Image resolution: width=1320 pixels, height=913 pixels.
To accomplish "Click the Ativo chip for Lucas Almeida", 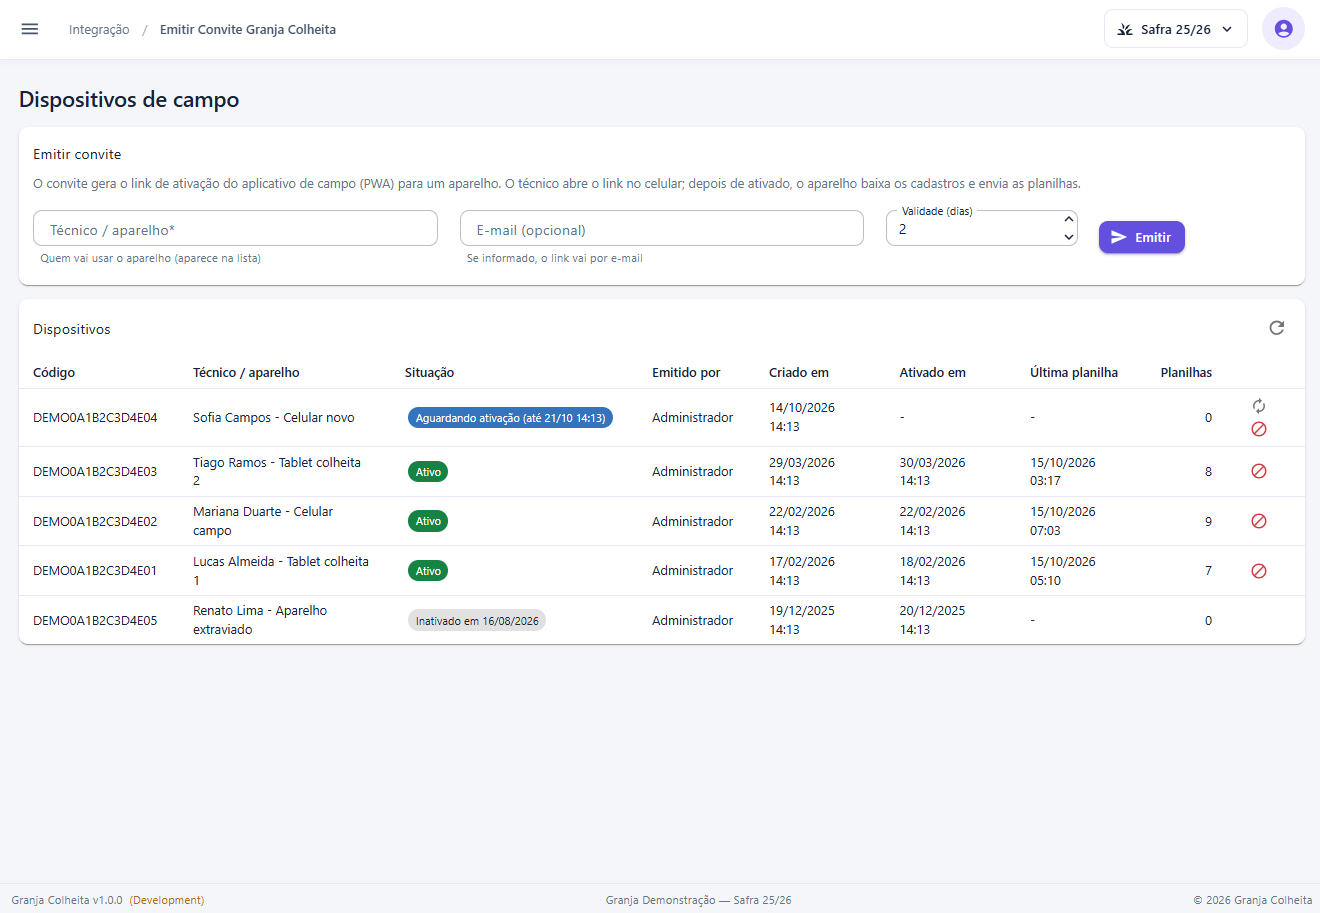I will click(x=428, y=571).
